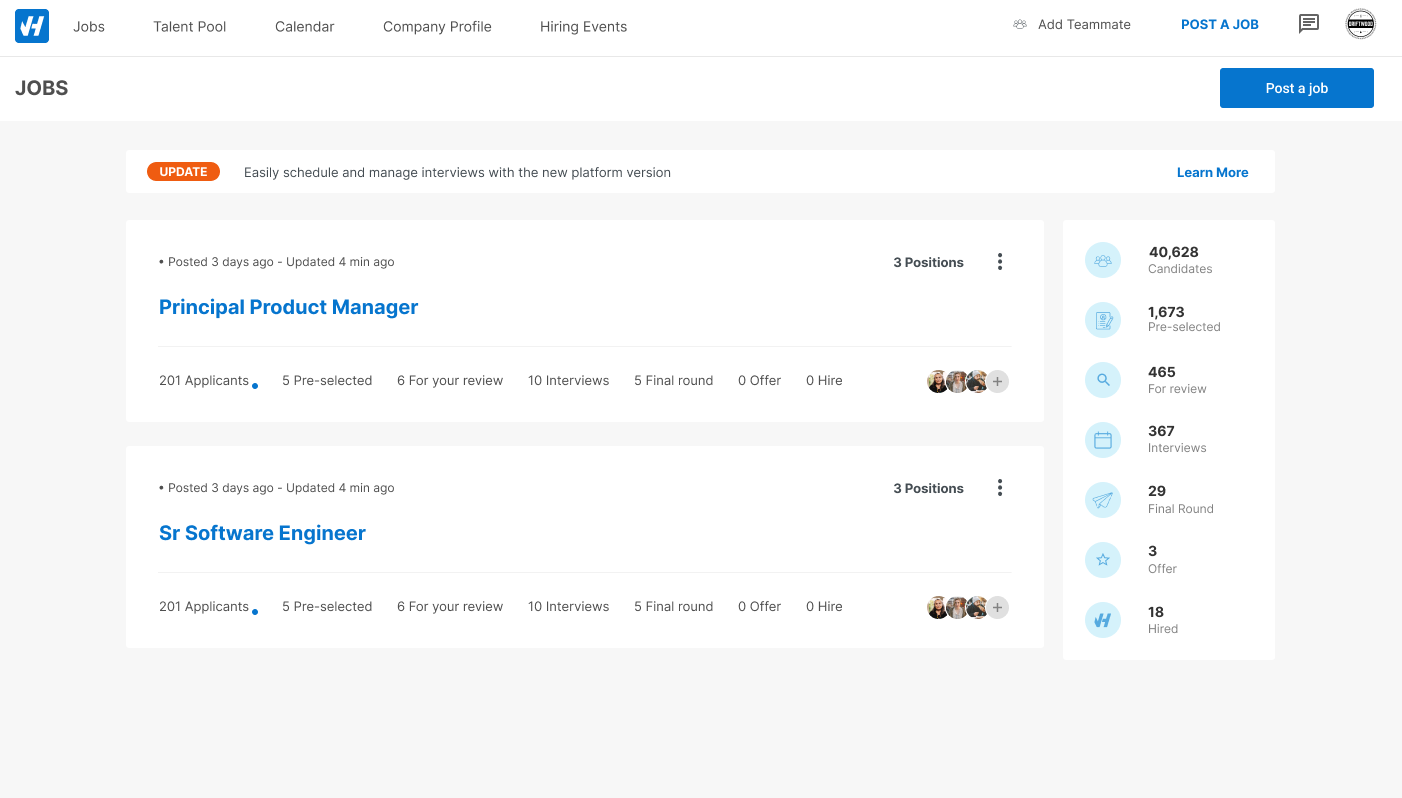The height and width of the screenshot is (798, 1402).
Task: Click the Pre-selected stat icon
Action: 1103,320
